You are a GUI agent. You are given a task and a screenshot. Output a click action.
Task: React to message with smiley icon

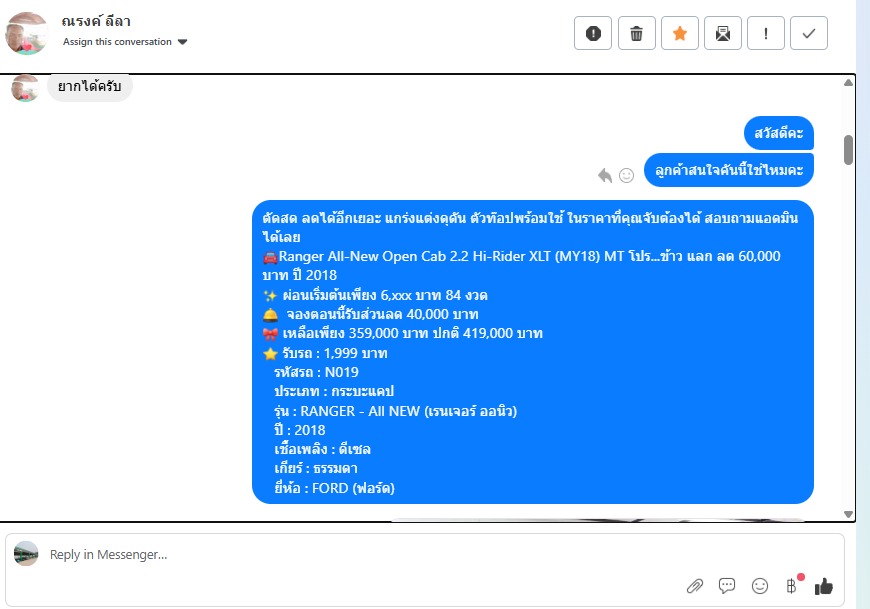coord(626,175)
